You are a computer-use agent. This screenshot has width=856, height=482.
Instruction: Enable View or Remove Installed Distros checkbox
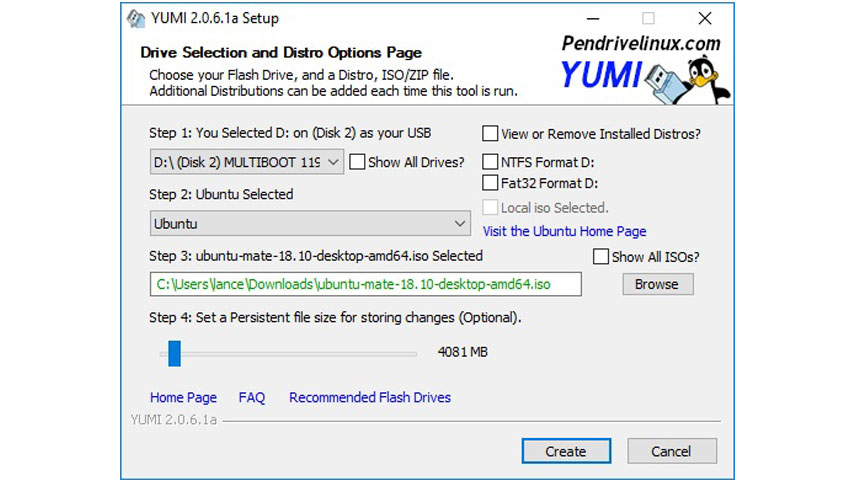pyautogui.click(x=490, y=134)
